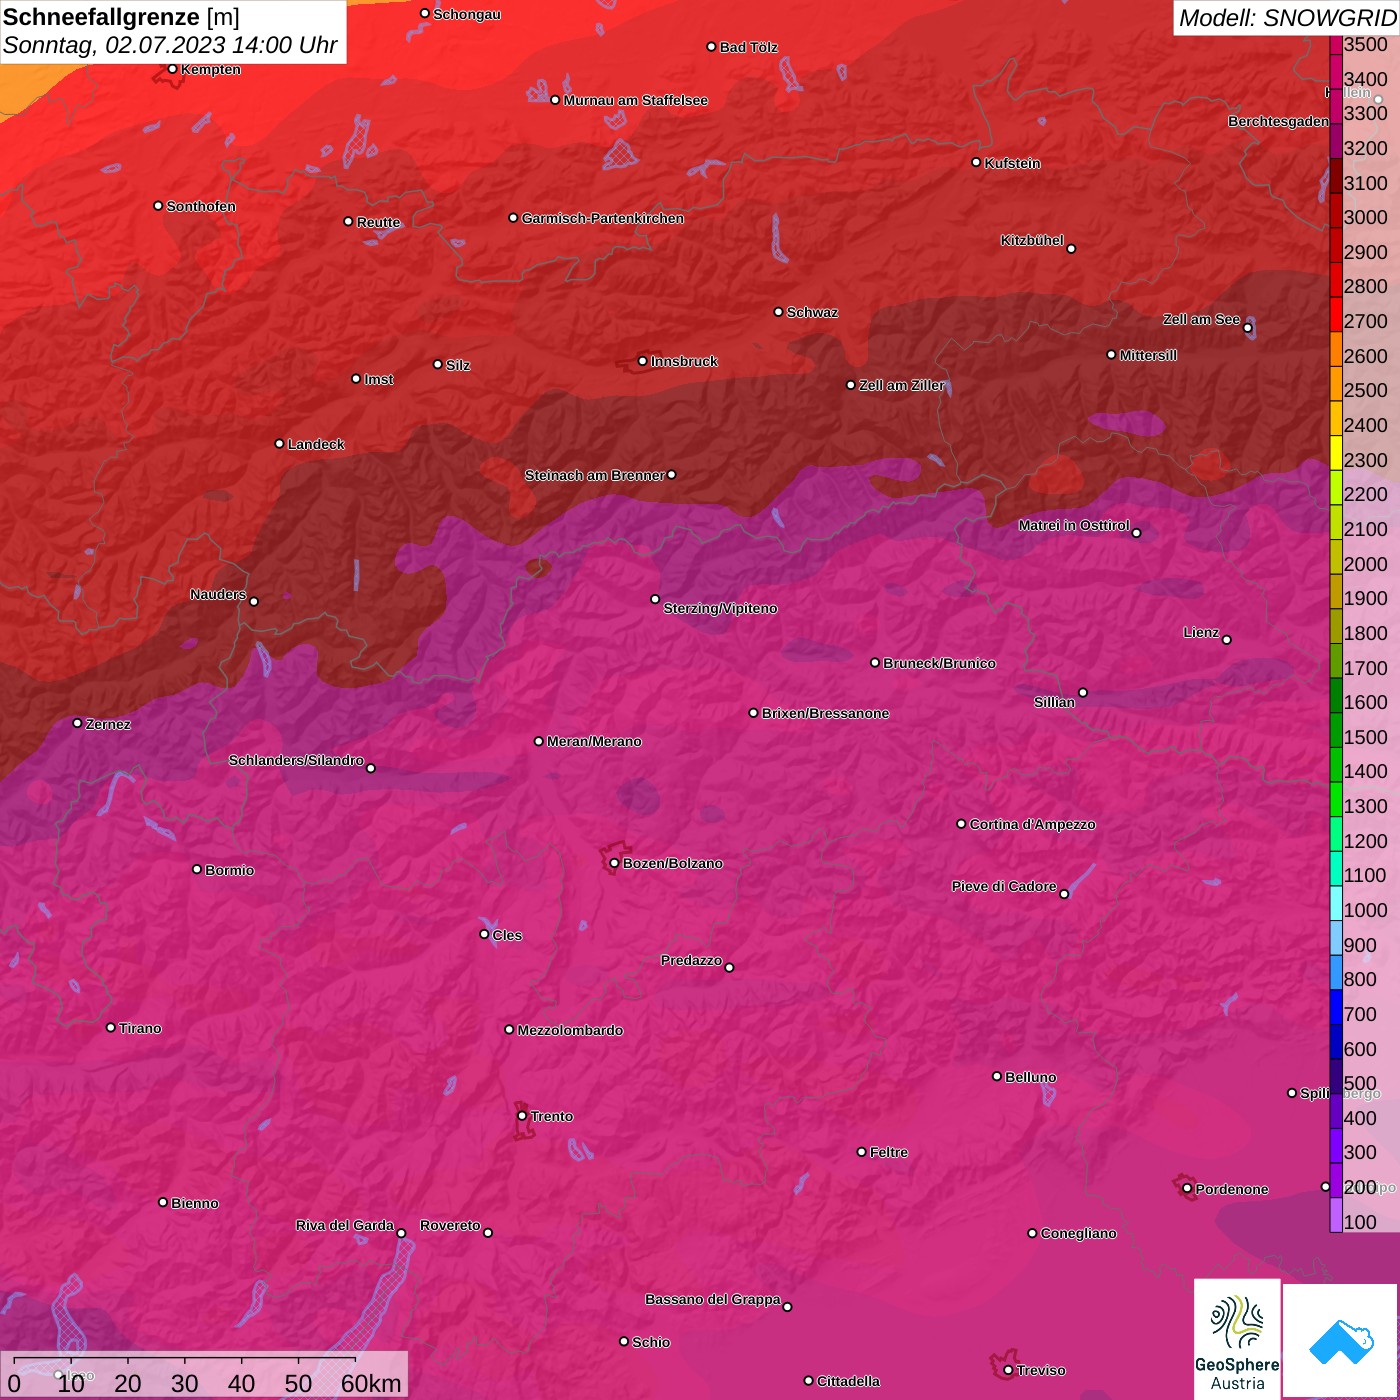
Task: Select the 'Riva del Garda' label
Action: tap(345, 1225)
